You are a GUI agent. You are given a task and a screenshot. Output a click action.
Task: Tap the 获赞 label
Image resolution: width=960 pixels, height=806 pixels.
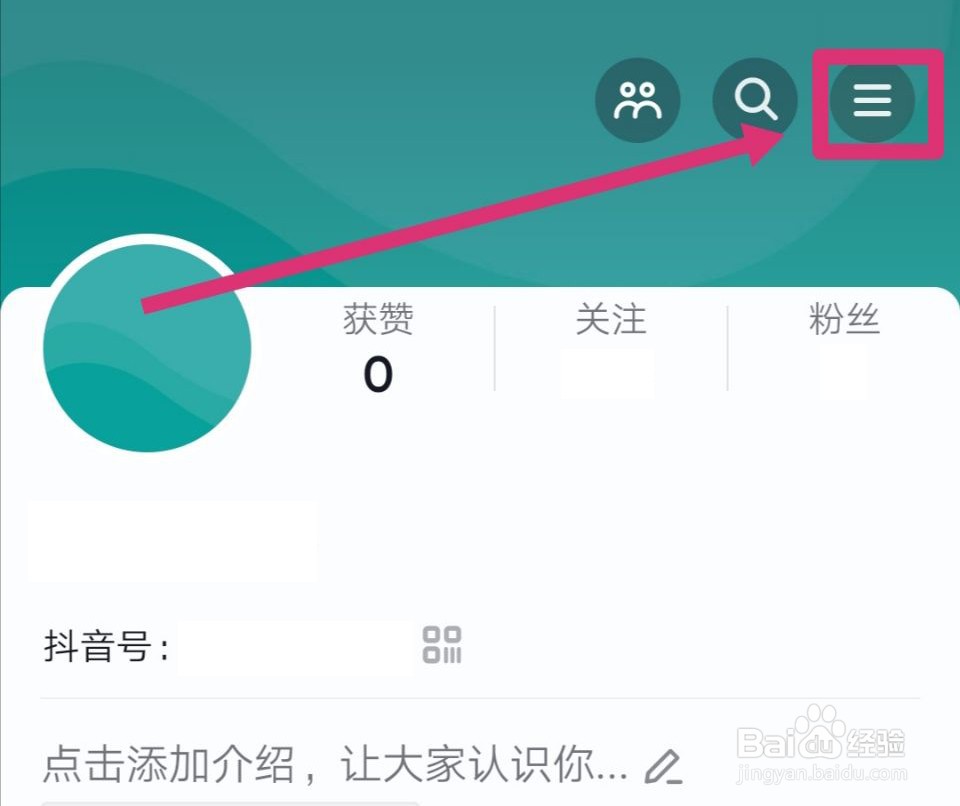tap(378, 319)
